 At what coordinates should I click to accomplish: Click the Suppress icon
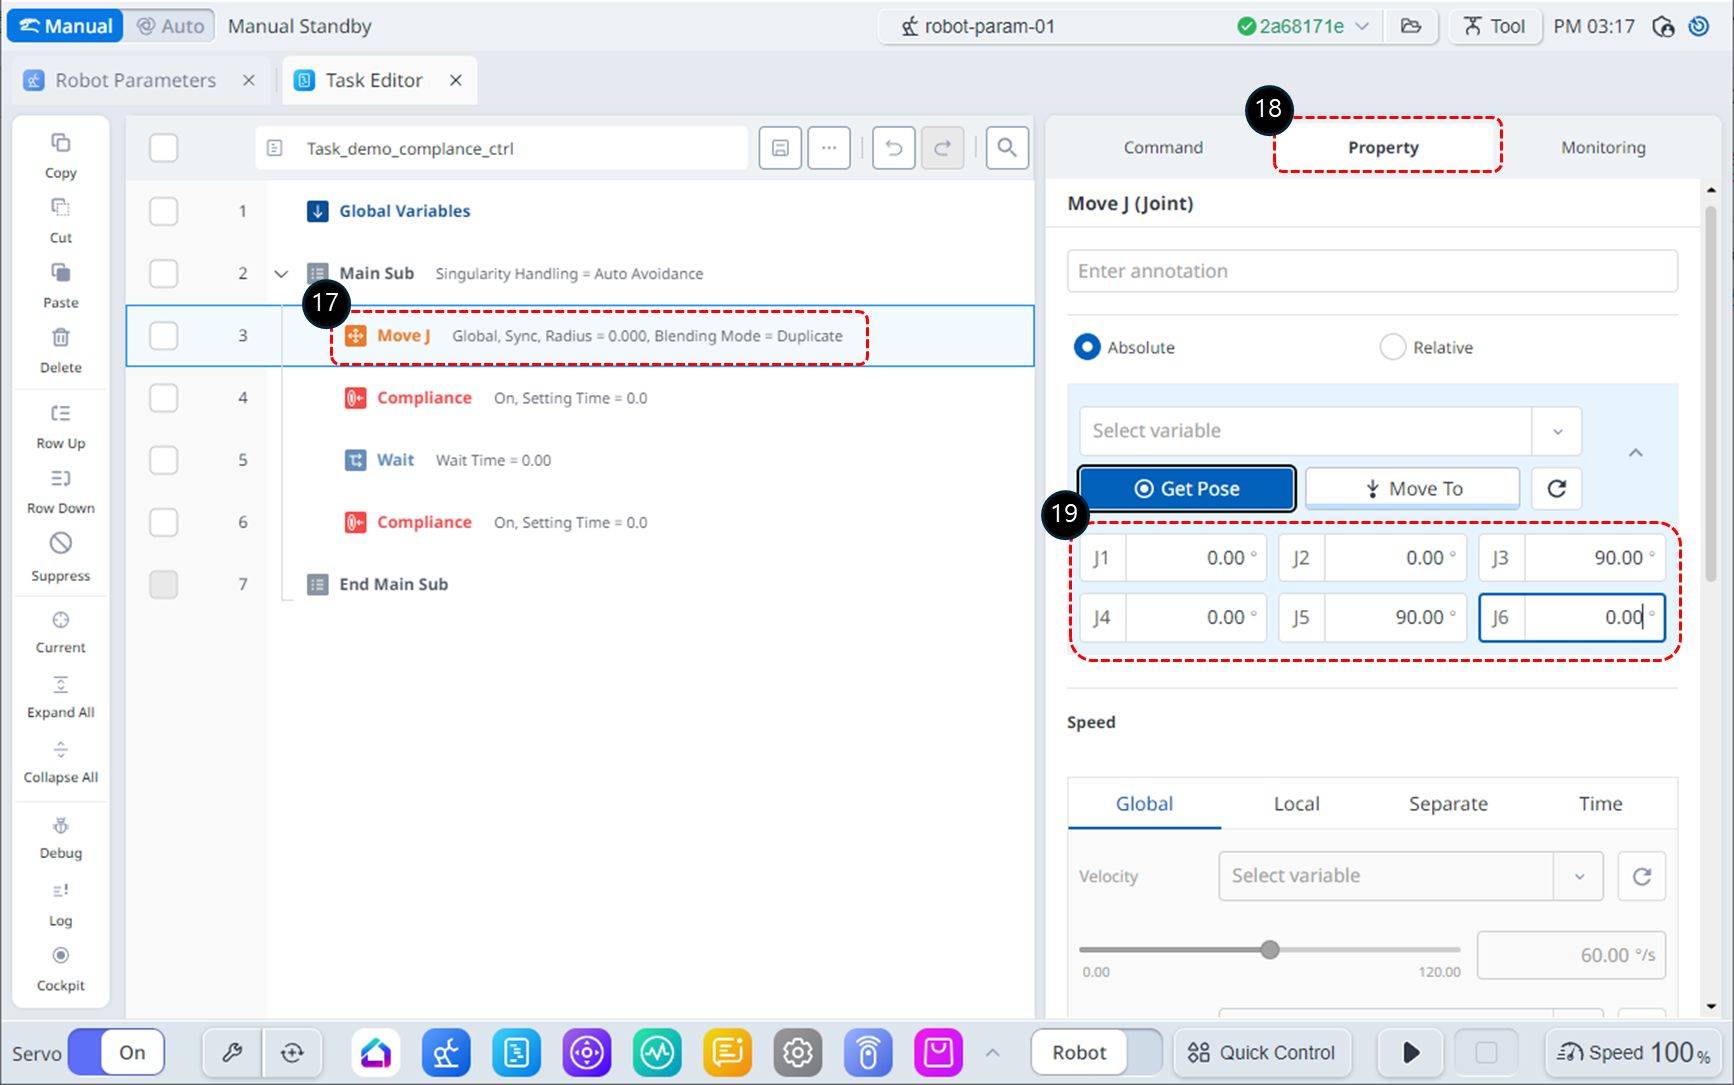coord(60,543)
